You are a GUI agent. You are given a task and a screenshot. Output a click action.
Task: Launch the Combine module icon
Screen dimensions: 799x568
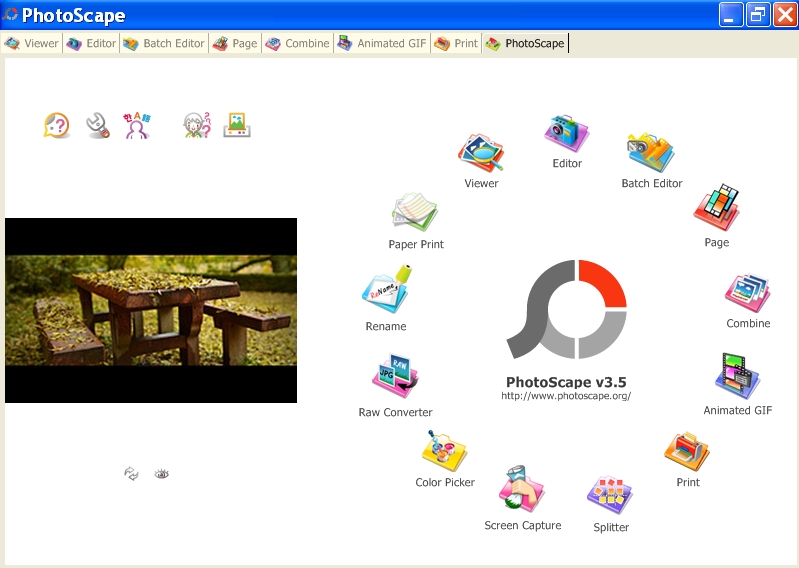tap(748, 293)
